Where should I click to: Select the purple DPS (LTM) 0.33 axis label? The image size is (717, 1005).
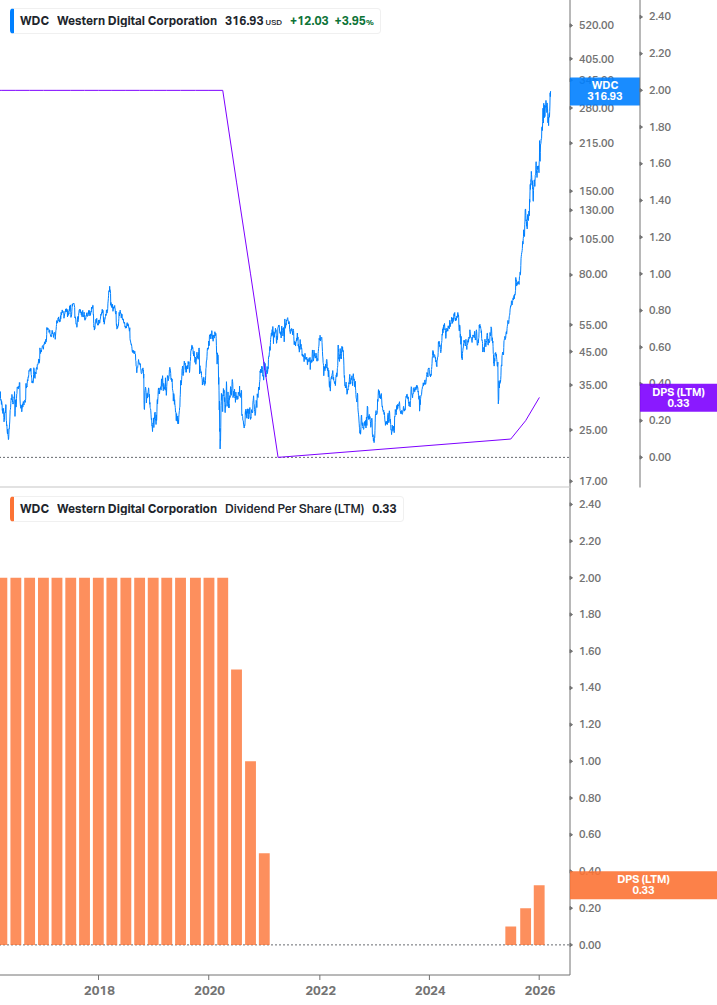pos(678,397)
